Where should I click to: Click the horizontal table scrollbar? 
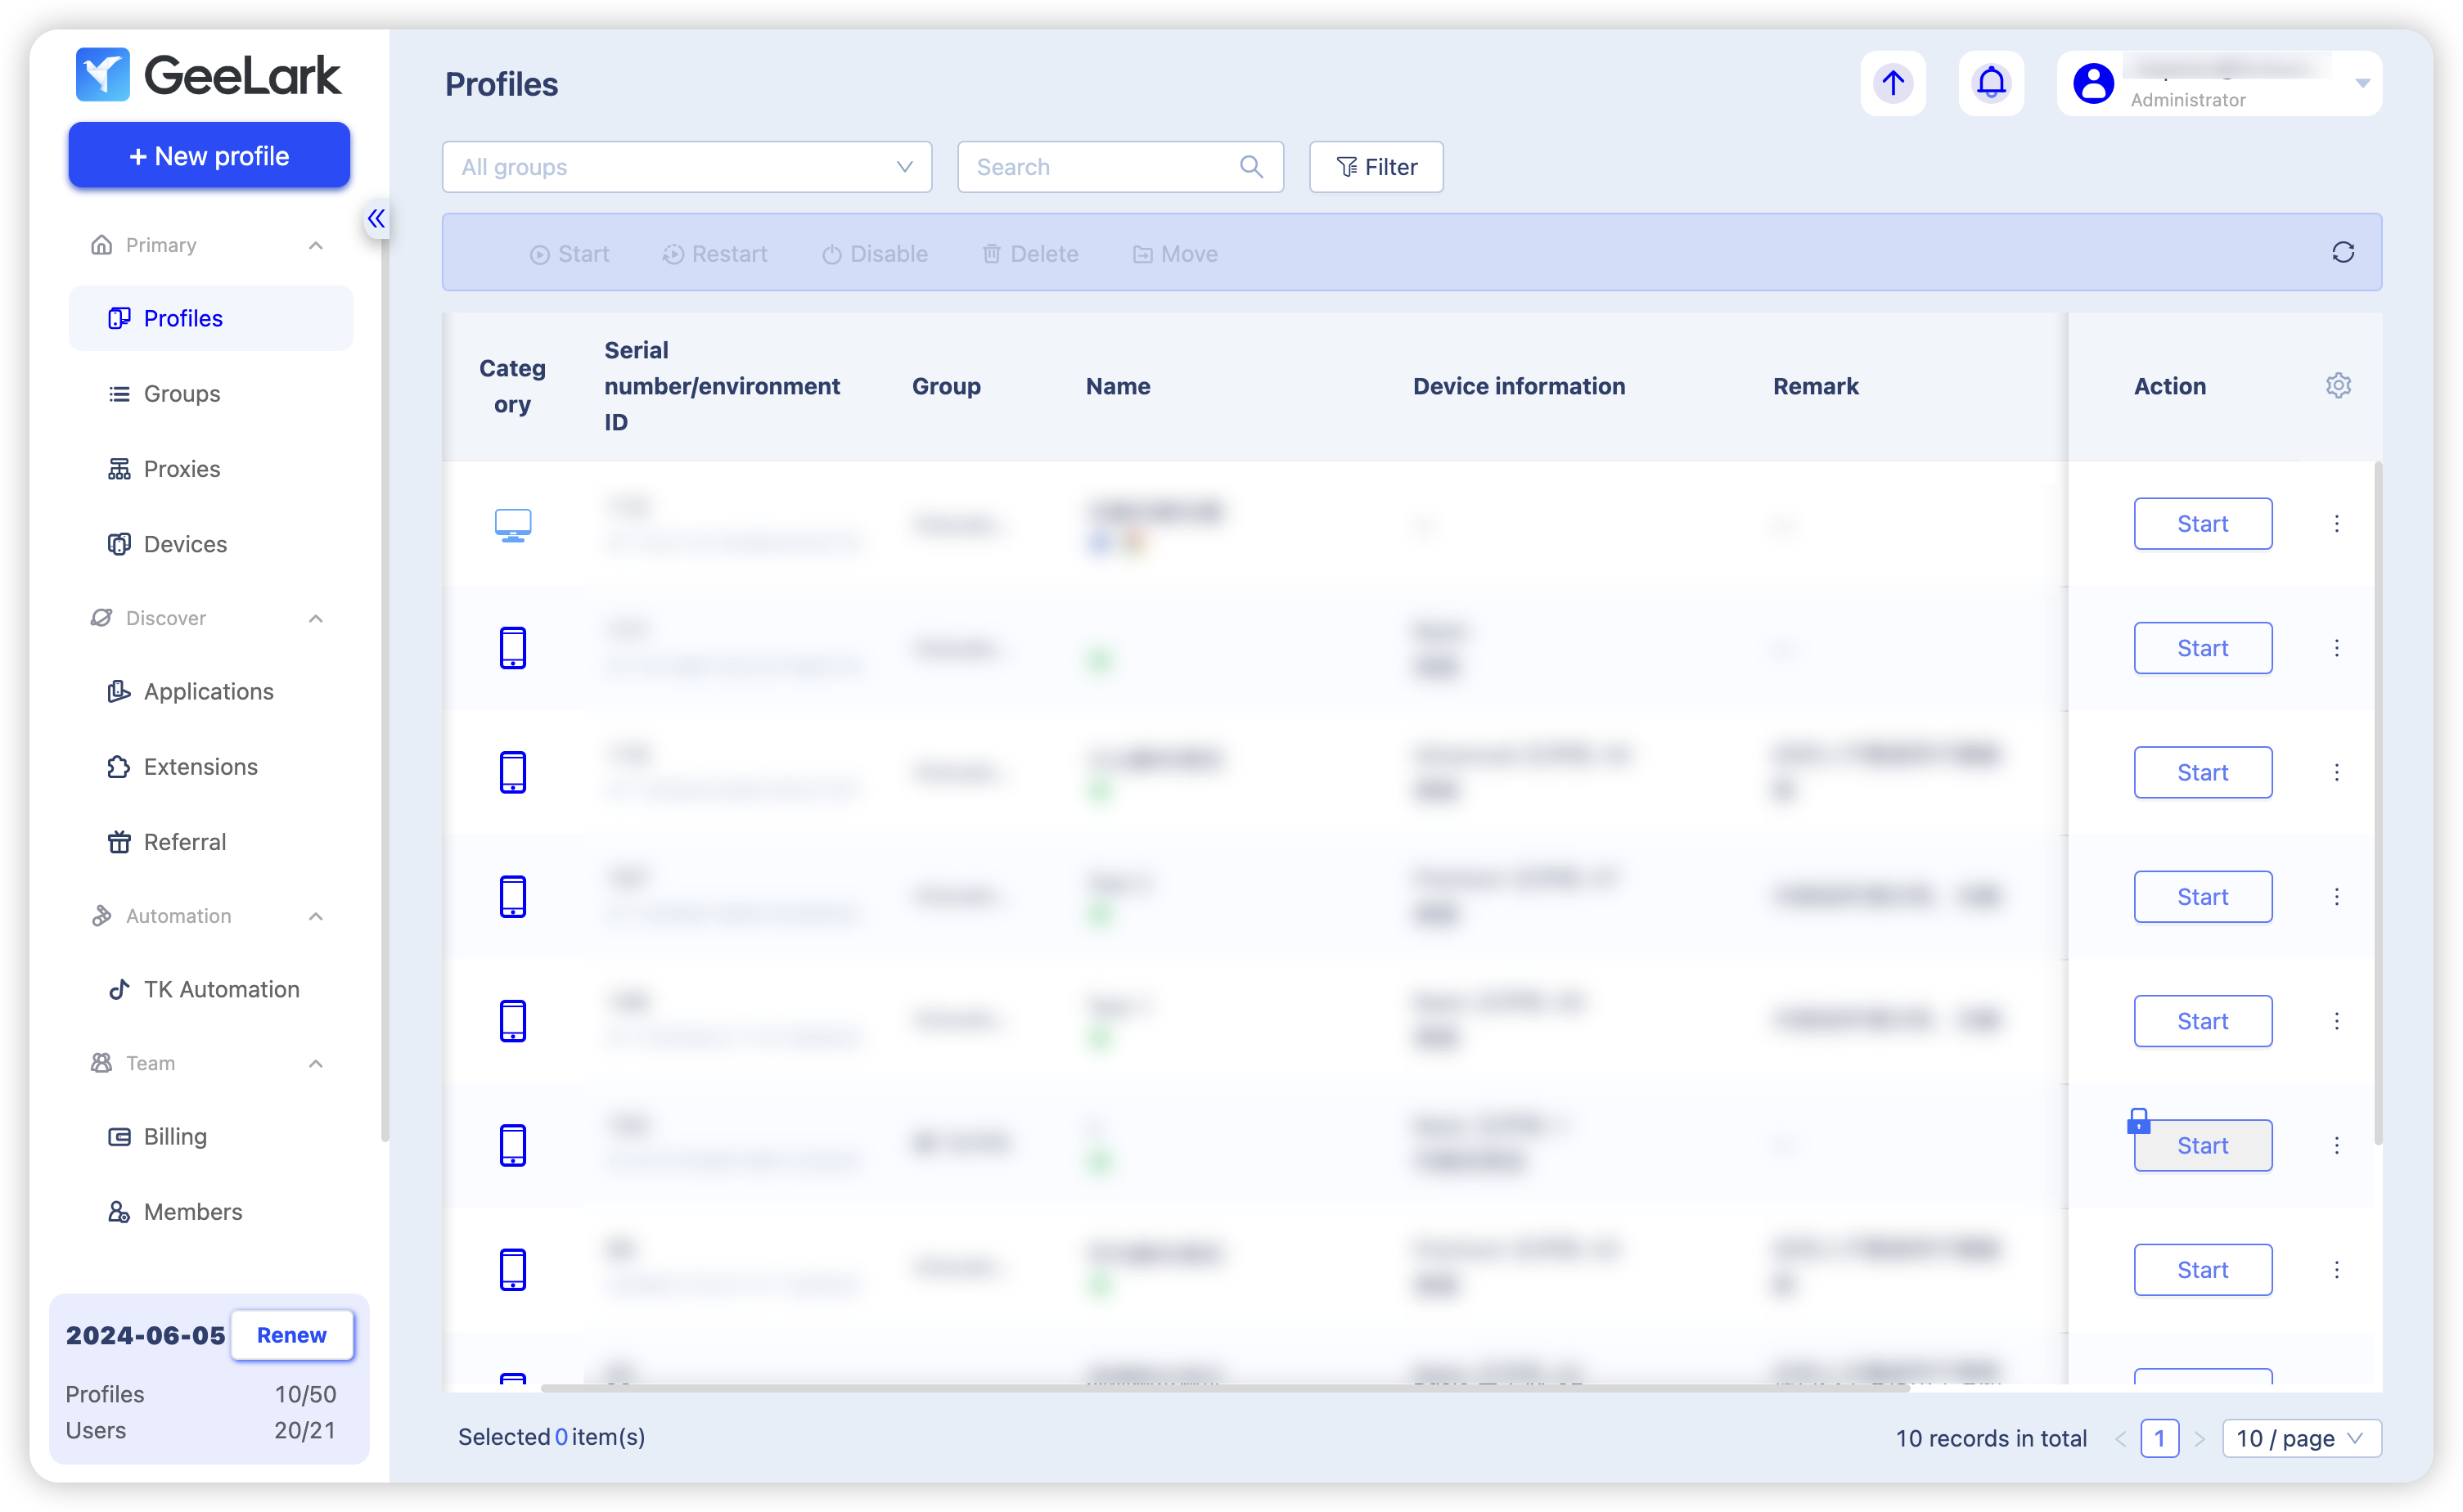click(x=1225, y=1388)
